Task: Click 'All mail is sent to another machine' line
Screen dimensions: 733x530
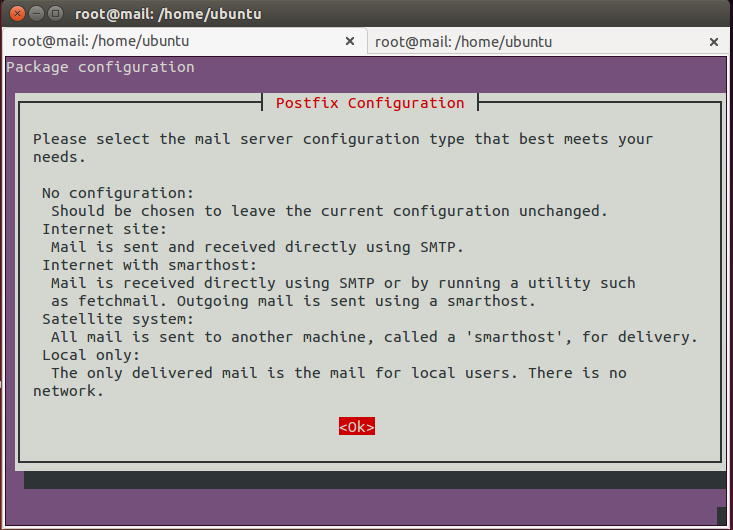Action: click(x=374, y=337)
